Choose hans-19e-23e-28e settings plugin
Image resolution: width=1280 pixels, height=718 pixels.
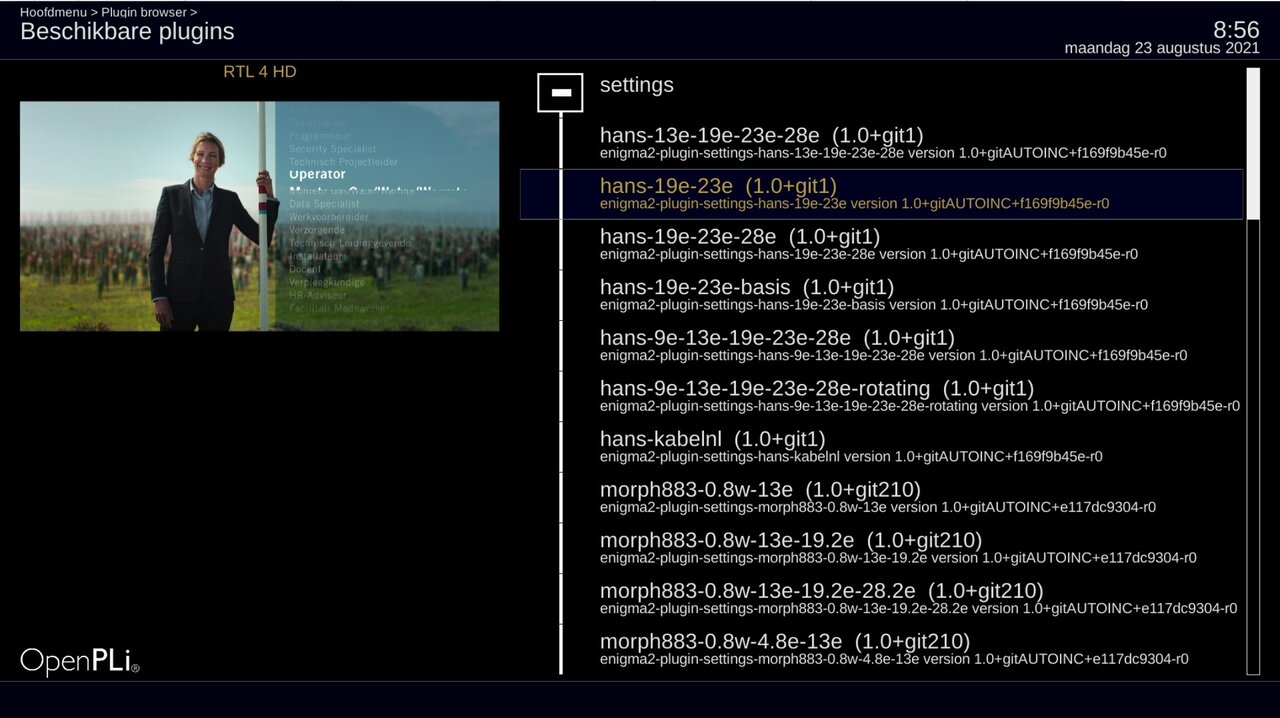880,245
